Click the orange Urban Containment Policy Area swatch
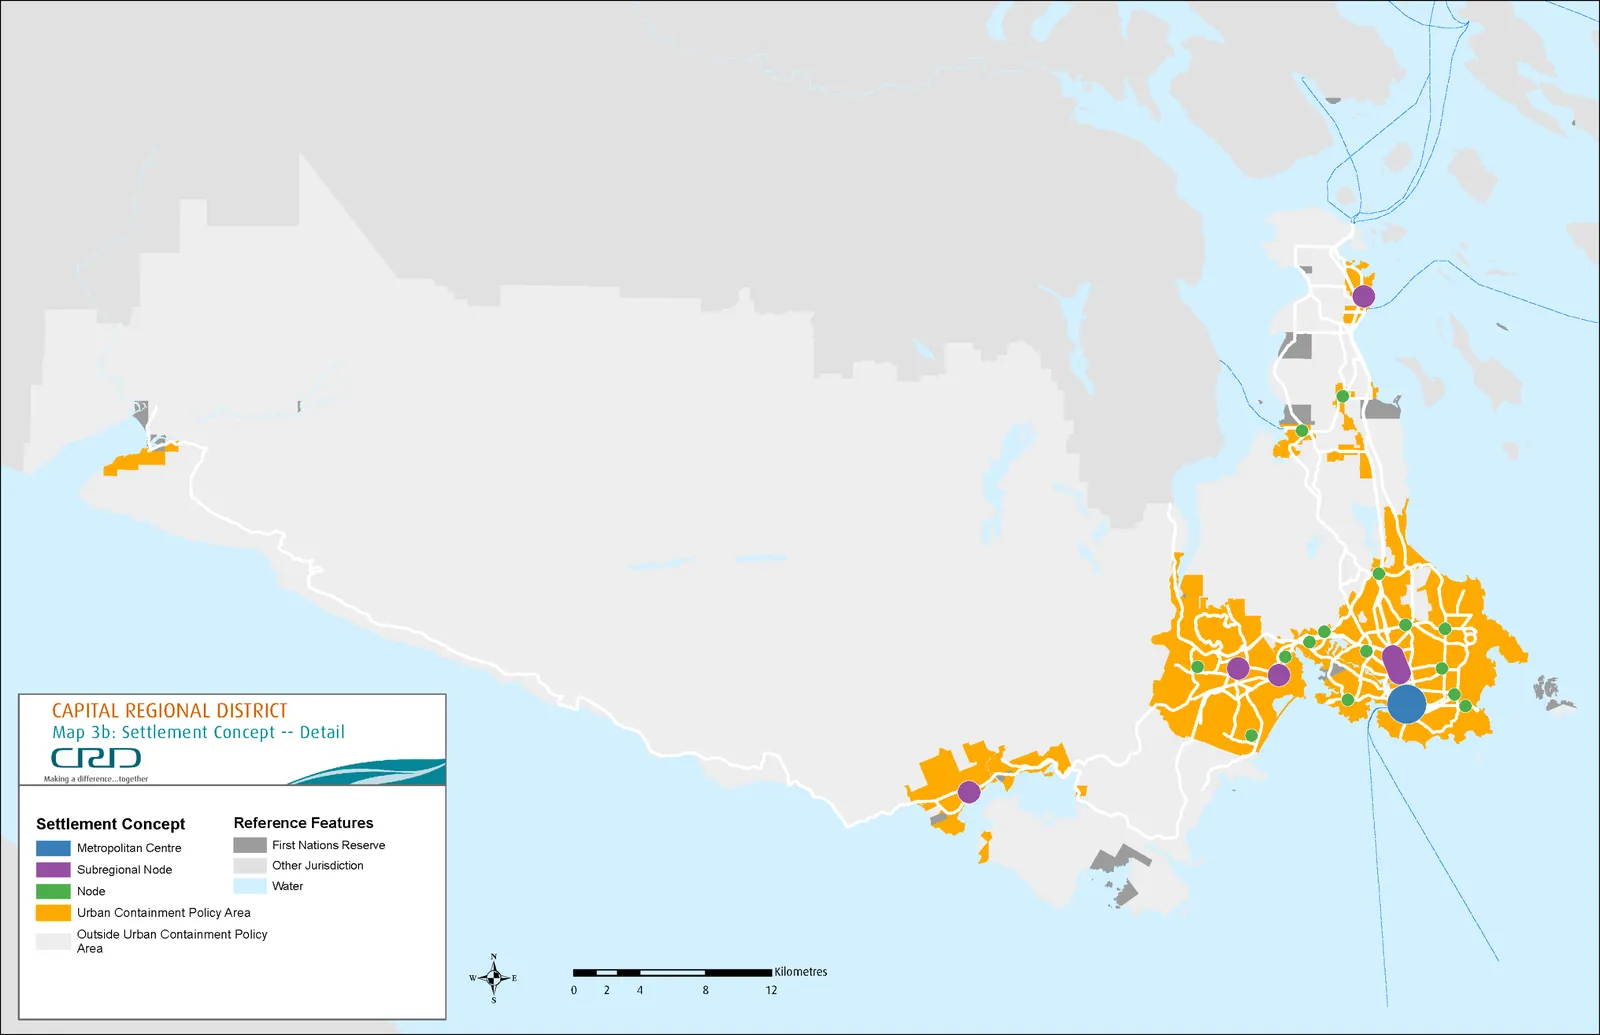This screenshot has height=1035, width=1600. (x=53, y=913)
